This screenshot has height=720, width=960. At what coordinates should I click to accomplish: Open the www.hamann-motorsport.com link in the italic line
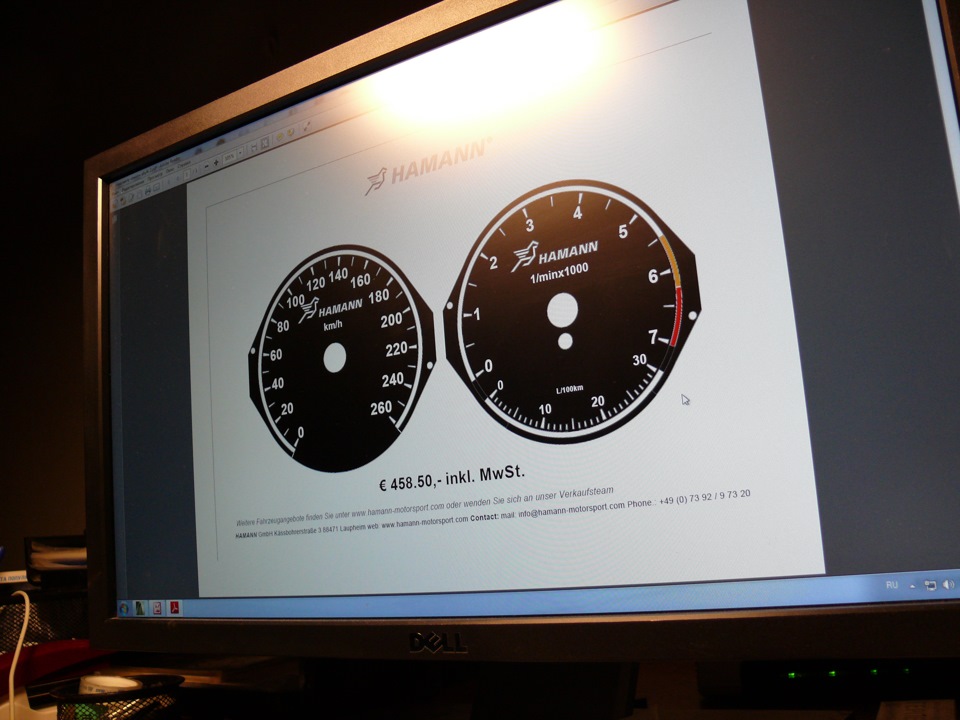[x=397, y=511]
